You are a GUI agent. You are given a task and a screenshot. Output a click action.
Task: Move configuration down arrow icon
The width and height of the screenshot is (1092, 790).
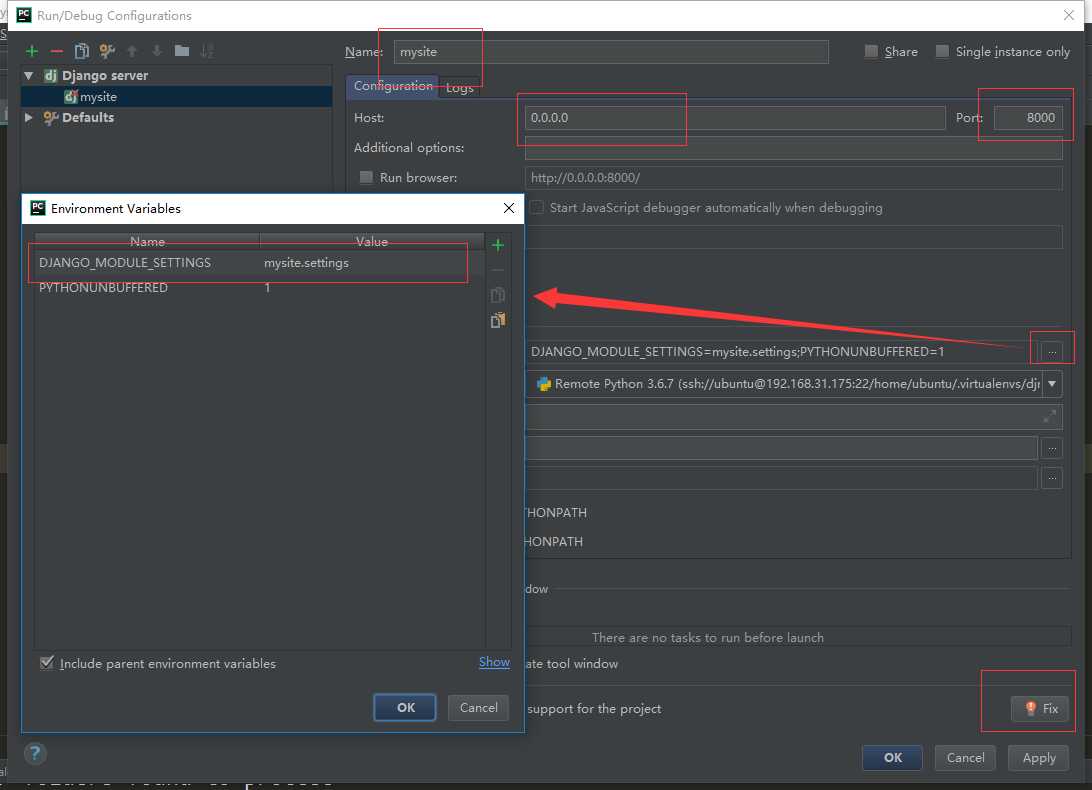[x=157, y=51]
